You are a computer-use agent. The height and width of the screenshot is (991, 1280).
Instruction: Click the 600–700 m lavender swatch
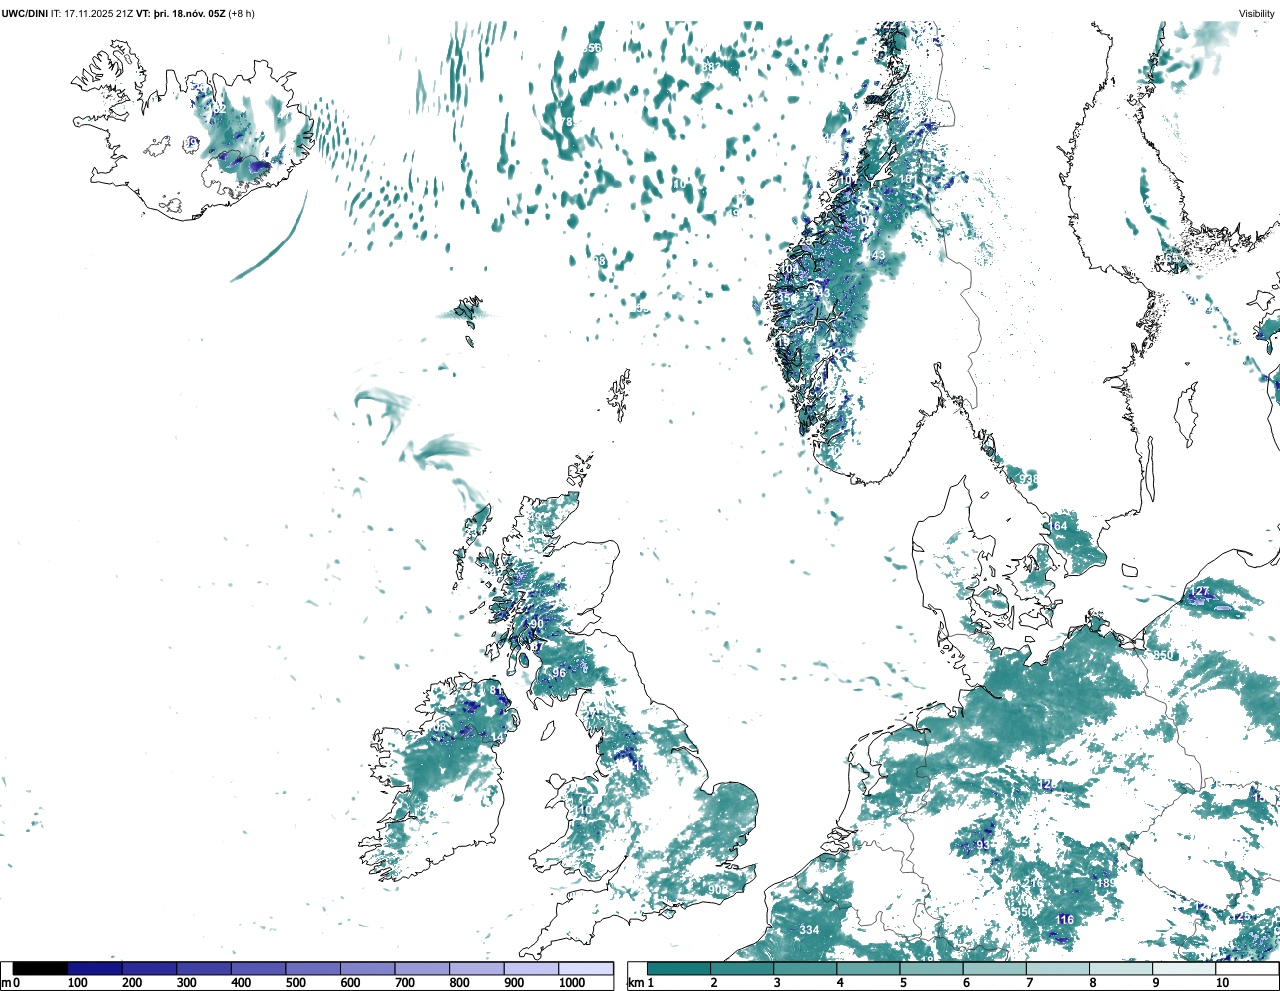pyautogui.click(x=367, y=968)
